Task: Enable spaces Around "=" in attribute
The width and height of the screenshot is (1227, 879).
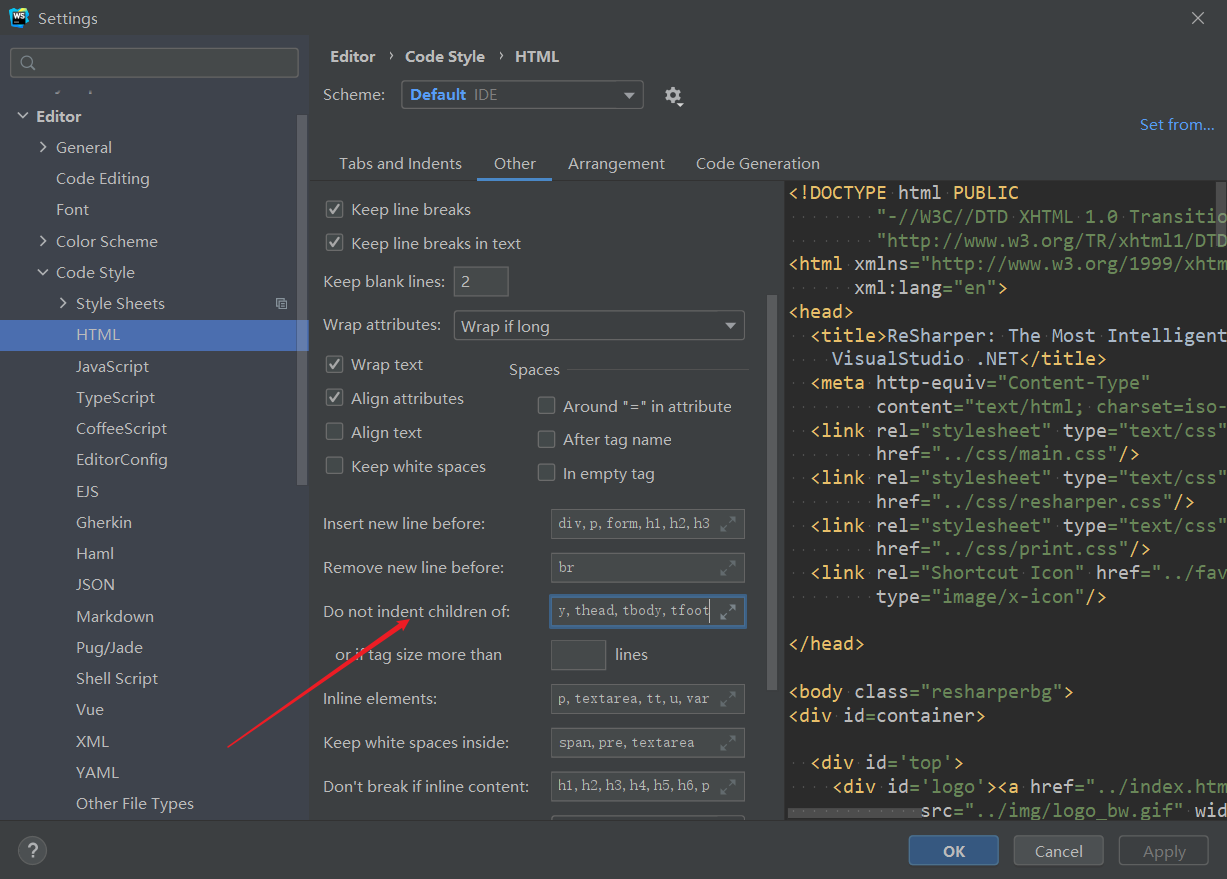Action: pos(547,406)
